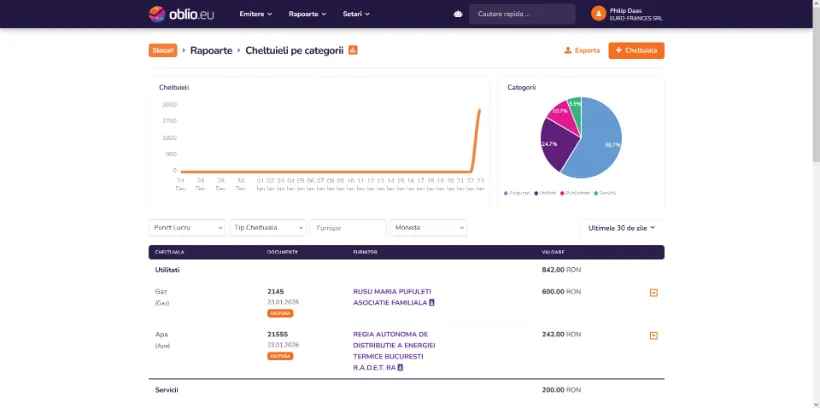Expand the Tip Cheltuiala dropdown
The image size is (820, 408).
pyautogui.click(x=267, y=228)
